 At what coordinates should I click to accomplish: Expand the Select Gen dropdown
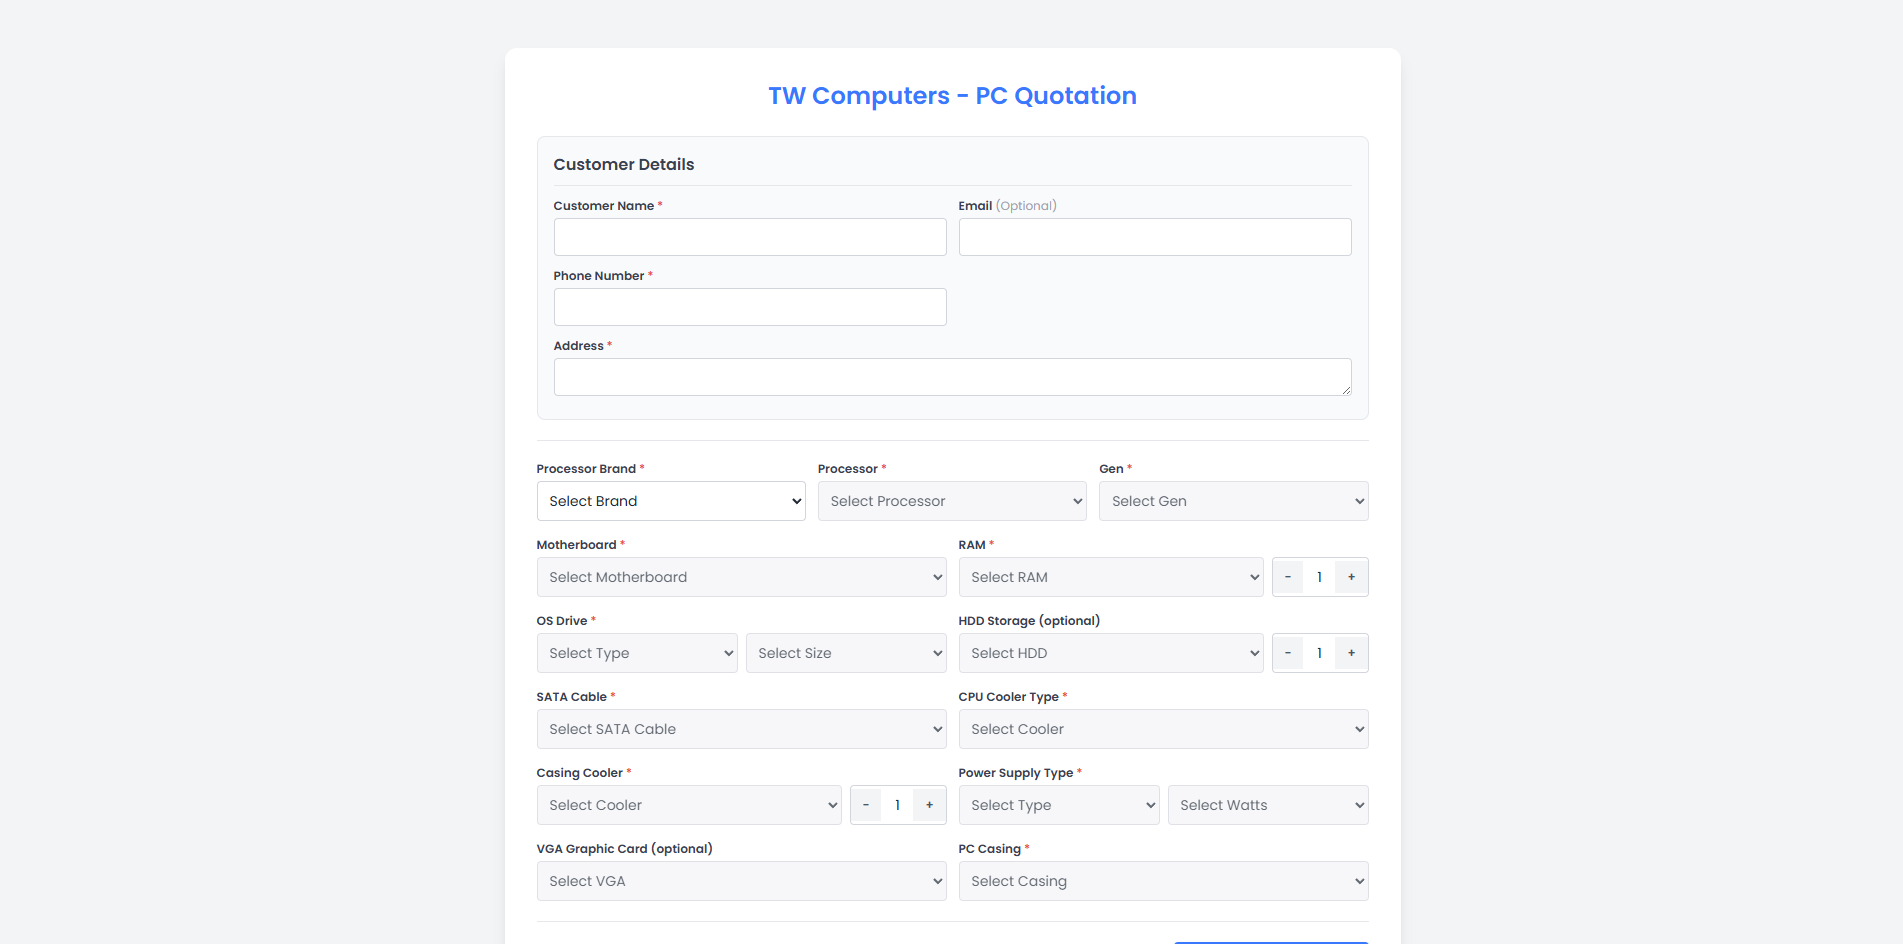click(x=1233, y=501)
